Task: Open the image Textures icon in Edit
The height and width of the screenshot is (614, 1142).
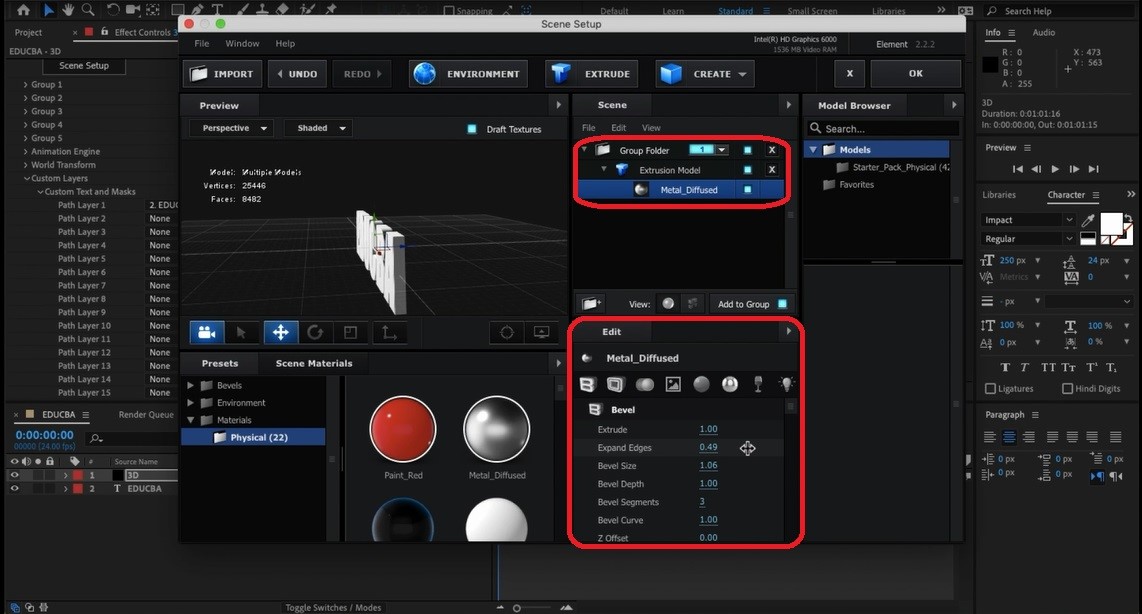Action: tap(673, 384)
